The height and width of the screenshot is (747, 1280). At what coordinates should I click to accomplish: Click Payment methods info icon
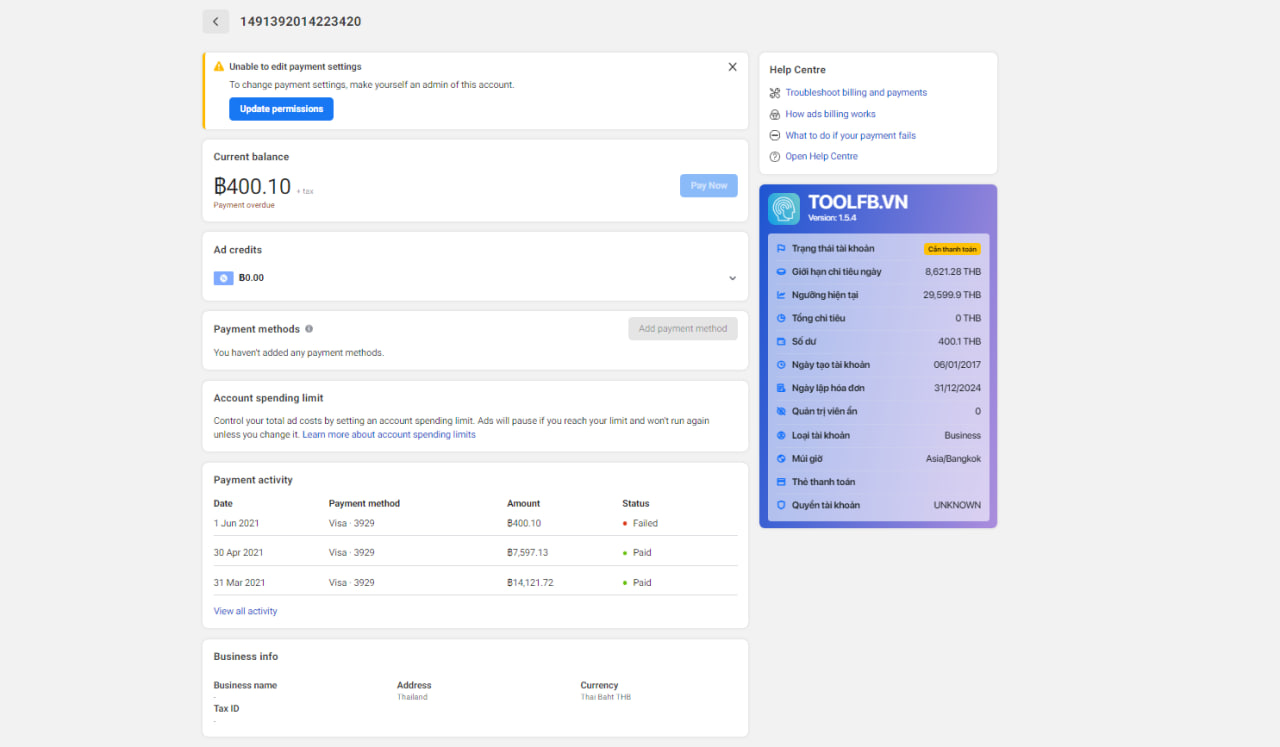(x=309, y=329)
